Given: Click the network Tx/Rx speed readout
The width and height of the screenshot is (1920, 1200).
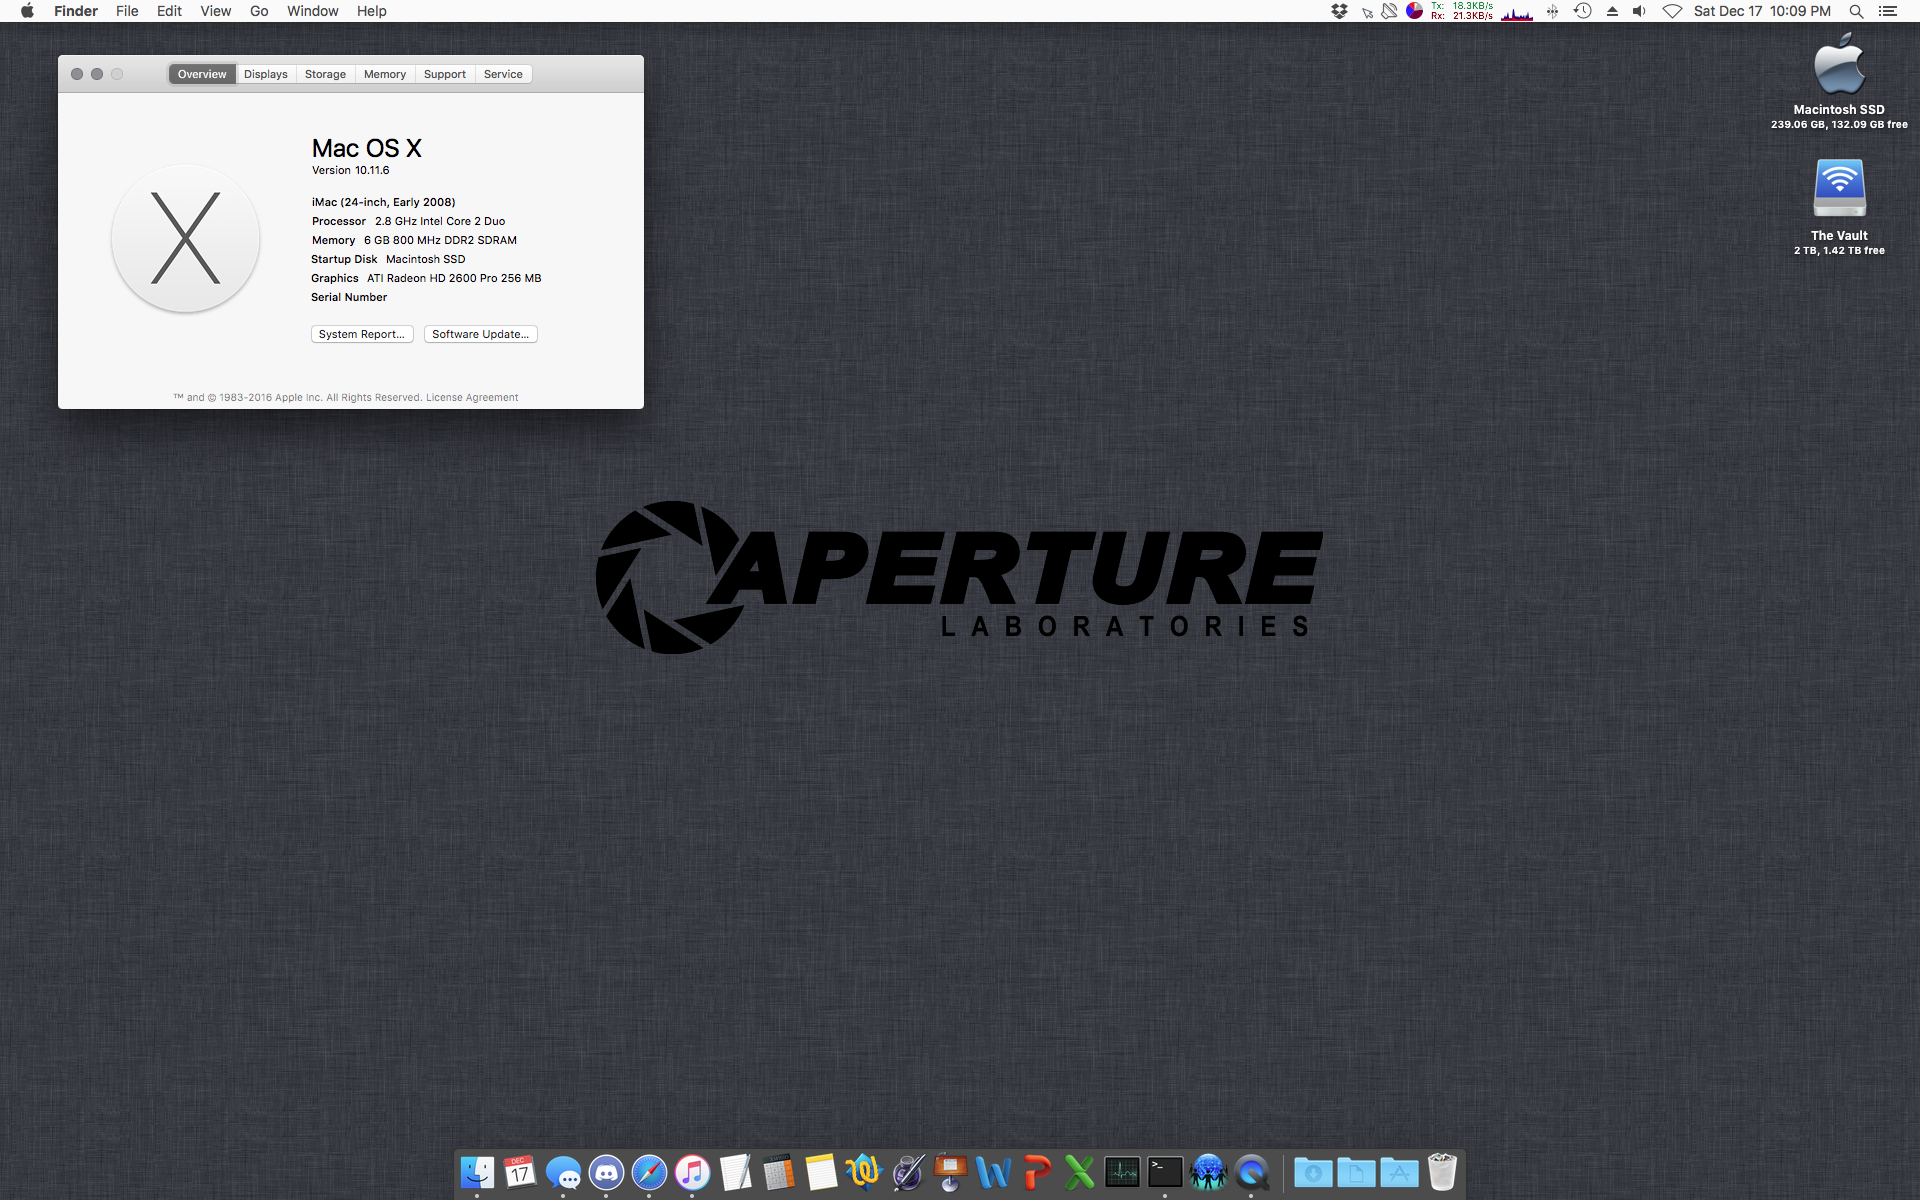Looking at the screenshot, I should click(x=1461, y=11).
